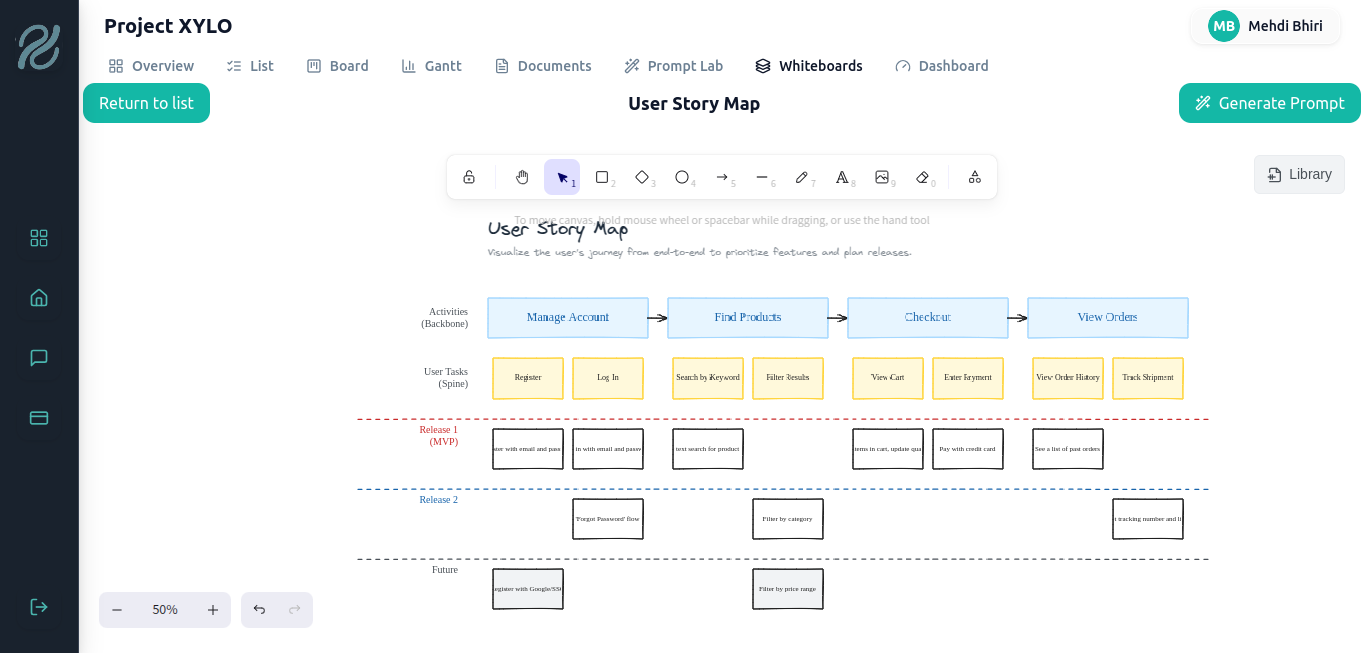This screenshot has height=653, width=1364.
Task: Select the Pencil freehand draw tool
Action: click(x=802, y=177)
